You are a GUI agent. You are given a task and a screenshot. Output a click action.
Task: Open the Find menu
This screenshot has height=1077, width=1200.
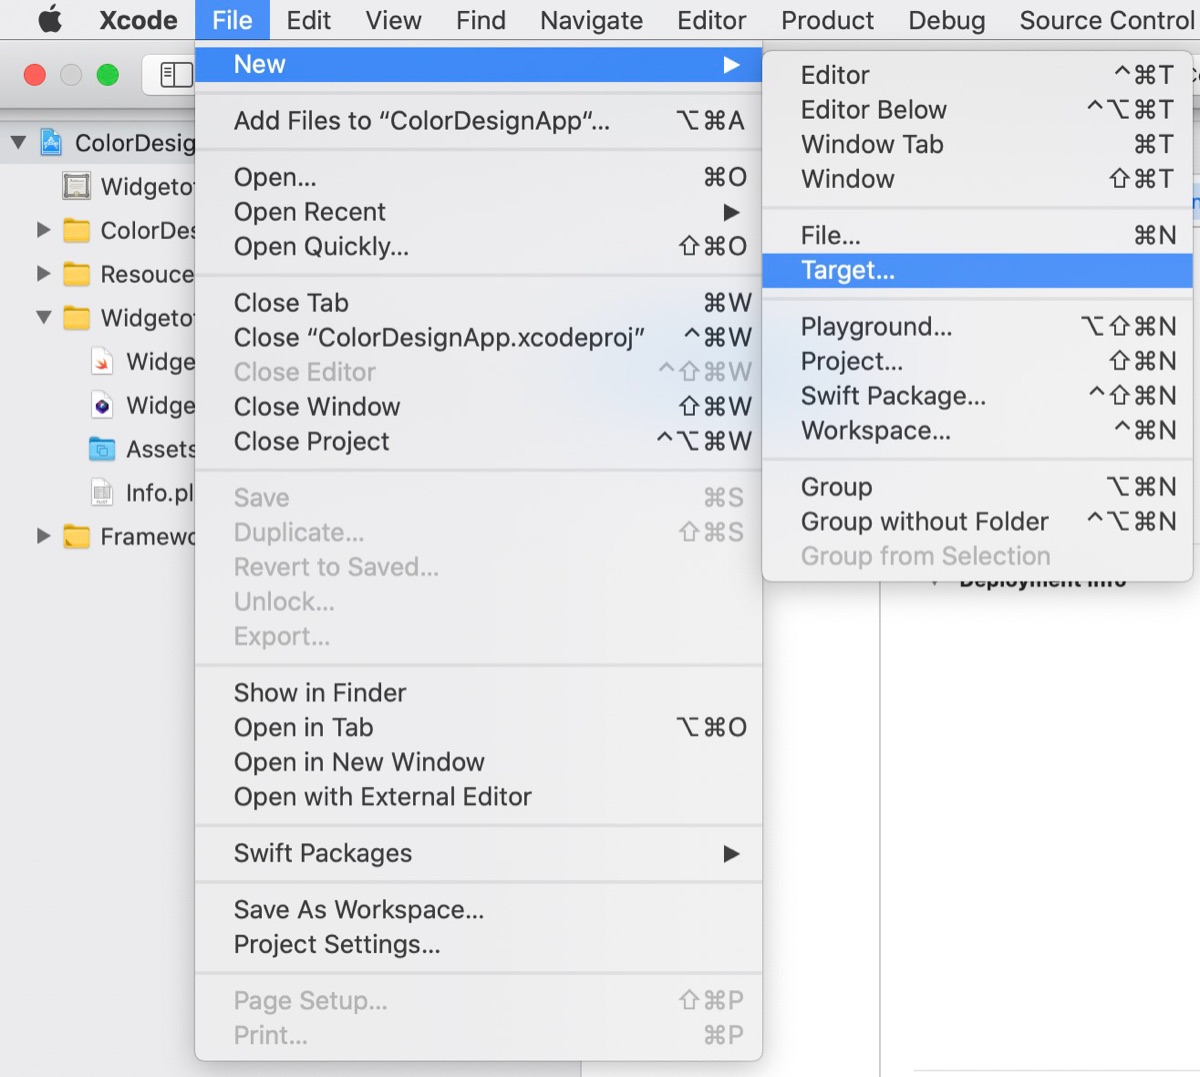pos(481,20)
